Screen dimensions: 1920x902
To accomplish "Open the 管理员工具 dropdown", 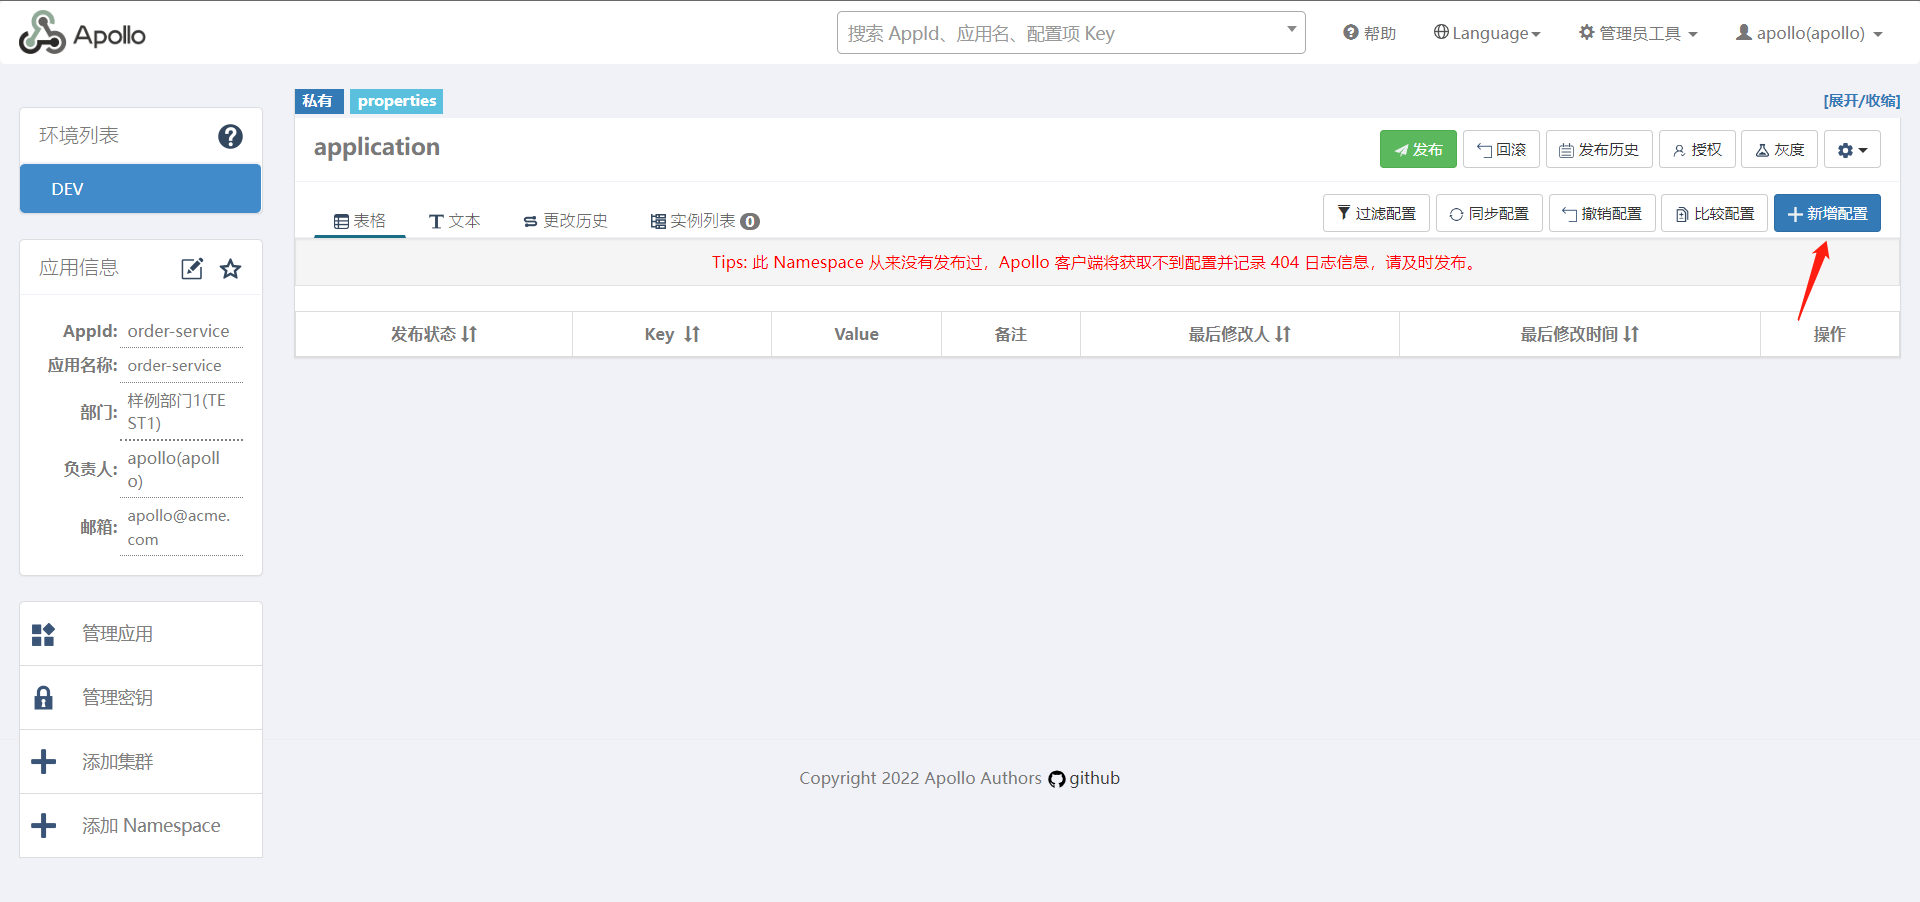I will pos(1638,33).
